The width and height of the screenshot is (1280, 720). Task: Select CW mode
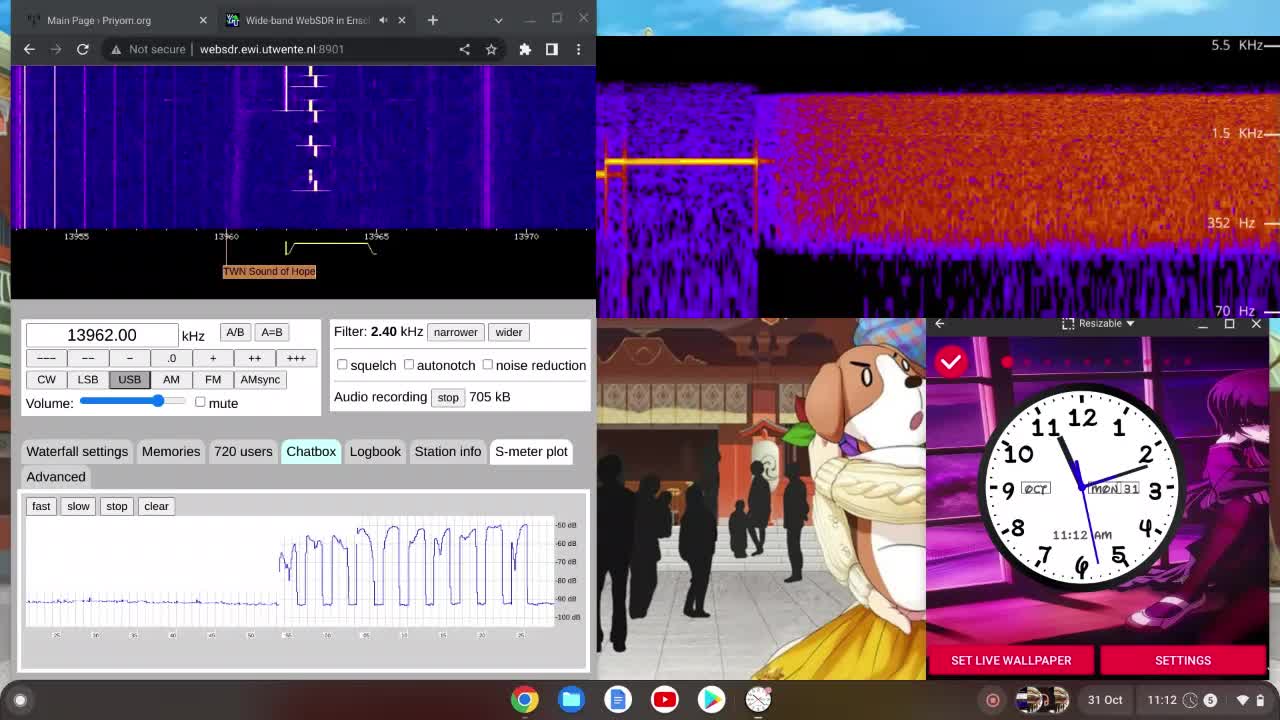(x=46, y=379)
